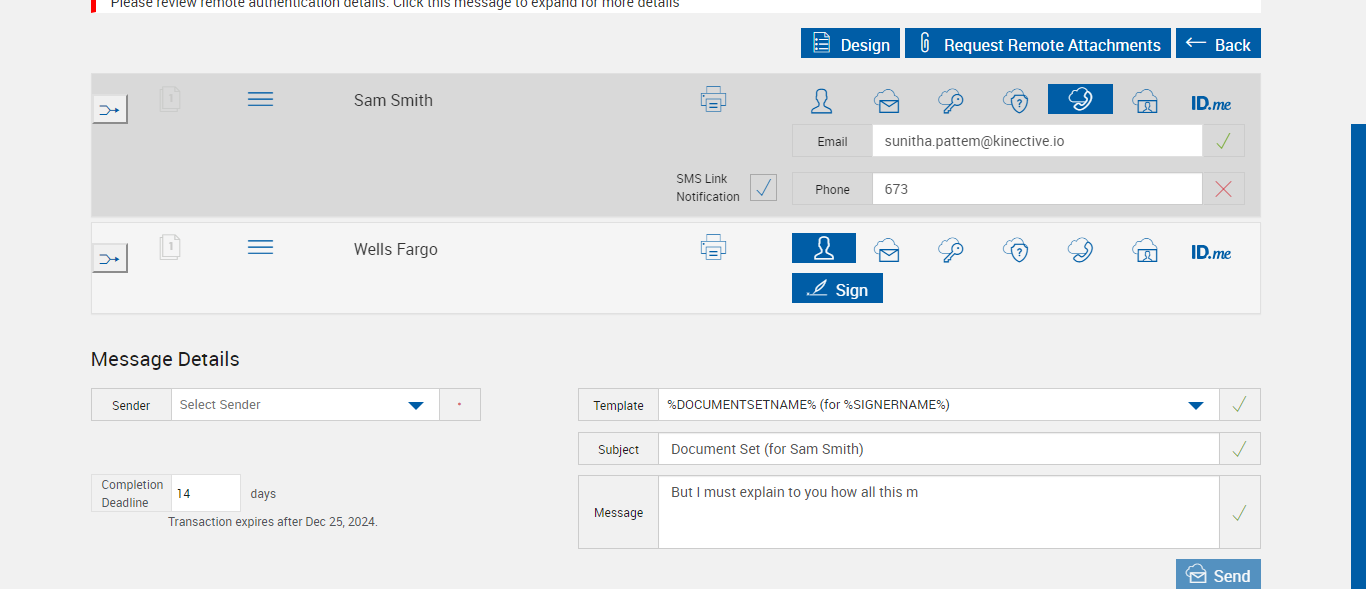Viewport: 1366px width, 589px height.
Task: Expand the Template dropdown list
Action: pos(1195,405)
